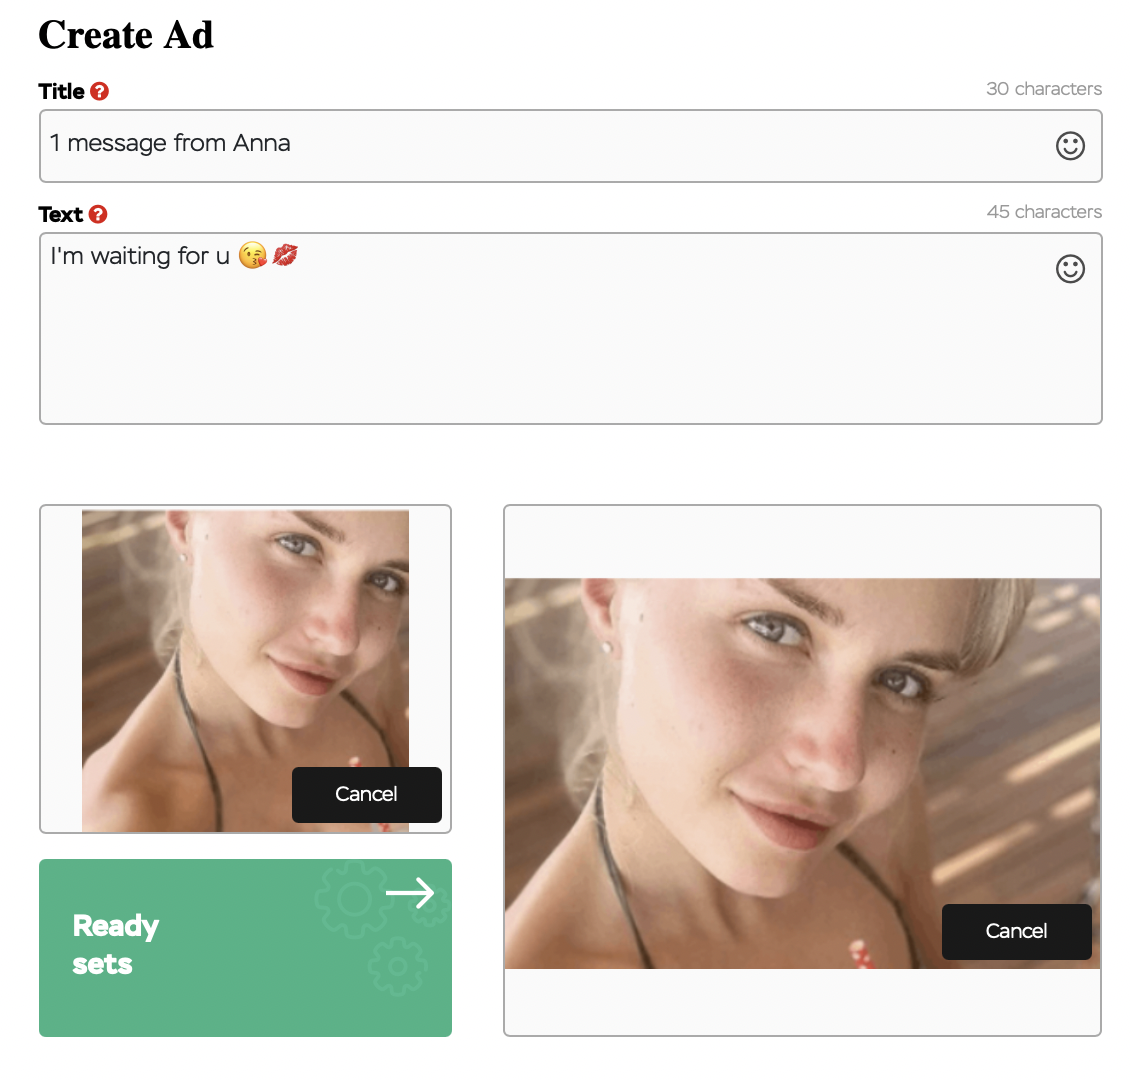Screen dimensions: 1130x1080
Task: Open emoji picker in Text field
Action: (1070, 269)
